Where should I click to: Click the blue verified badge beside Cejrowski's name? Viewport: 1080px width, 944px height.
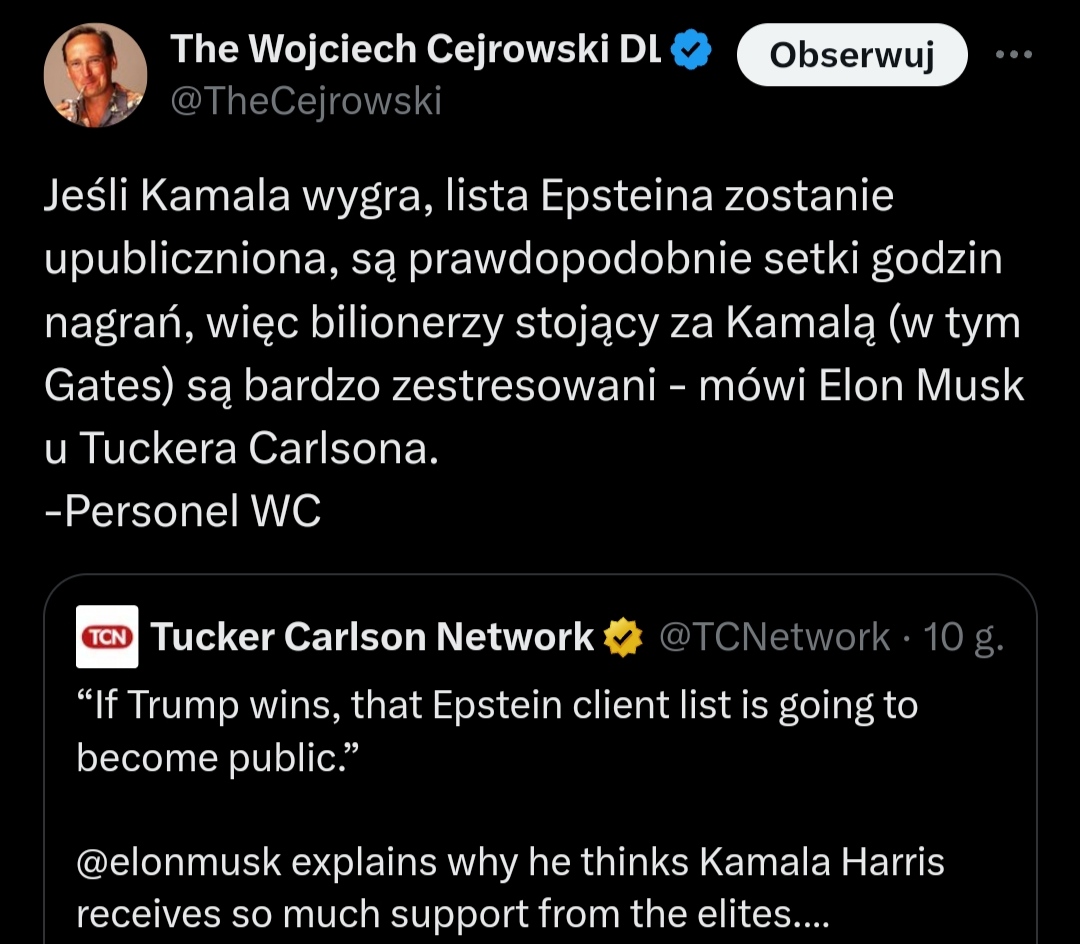[690, 50]
